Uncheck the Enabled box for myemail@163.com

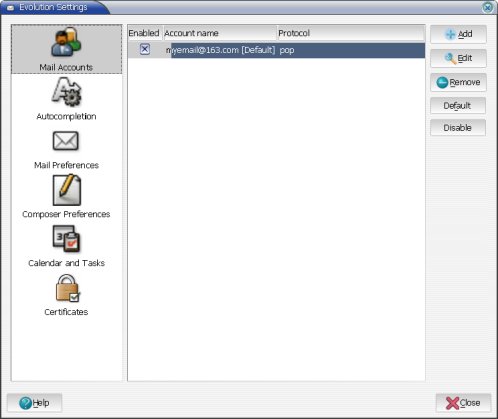click(145, 49)
